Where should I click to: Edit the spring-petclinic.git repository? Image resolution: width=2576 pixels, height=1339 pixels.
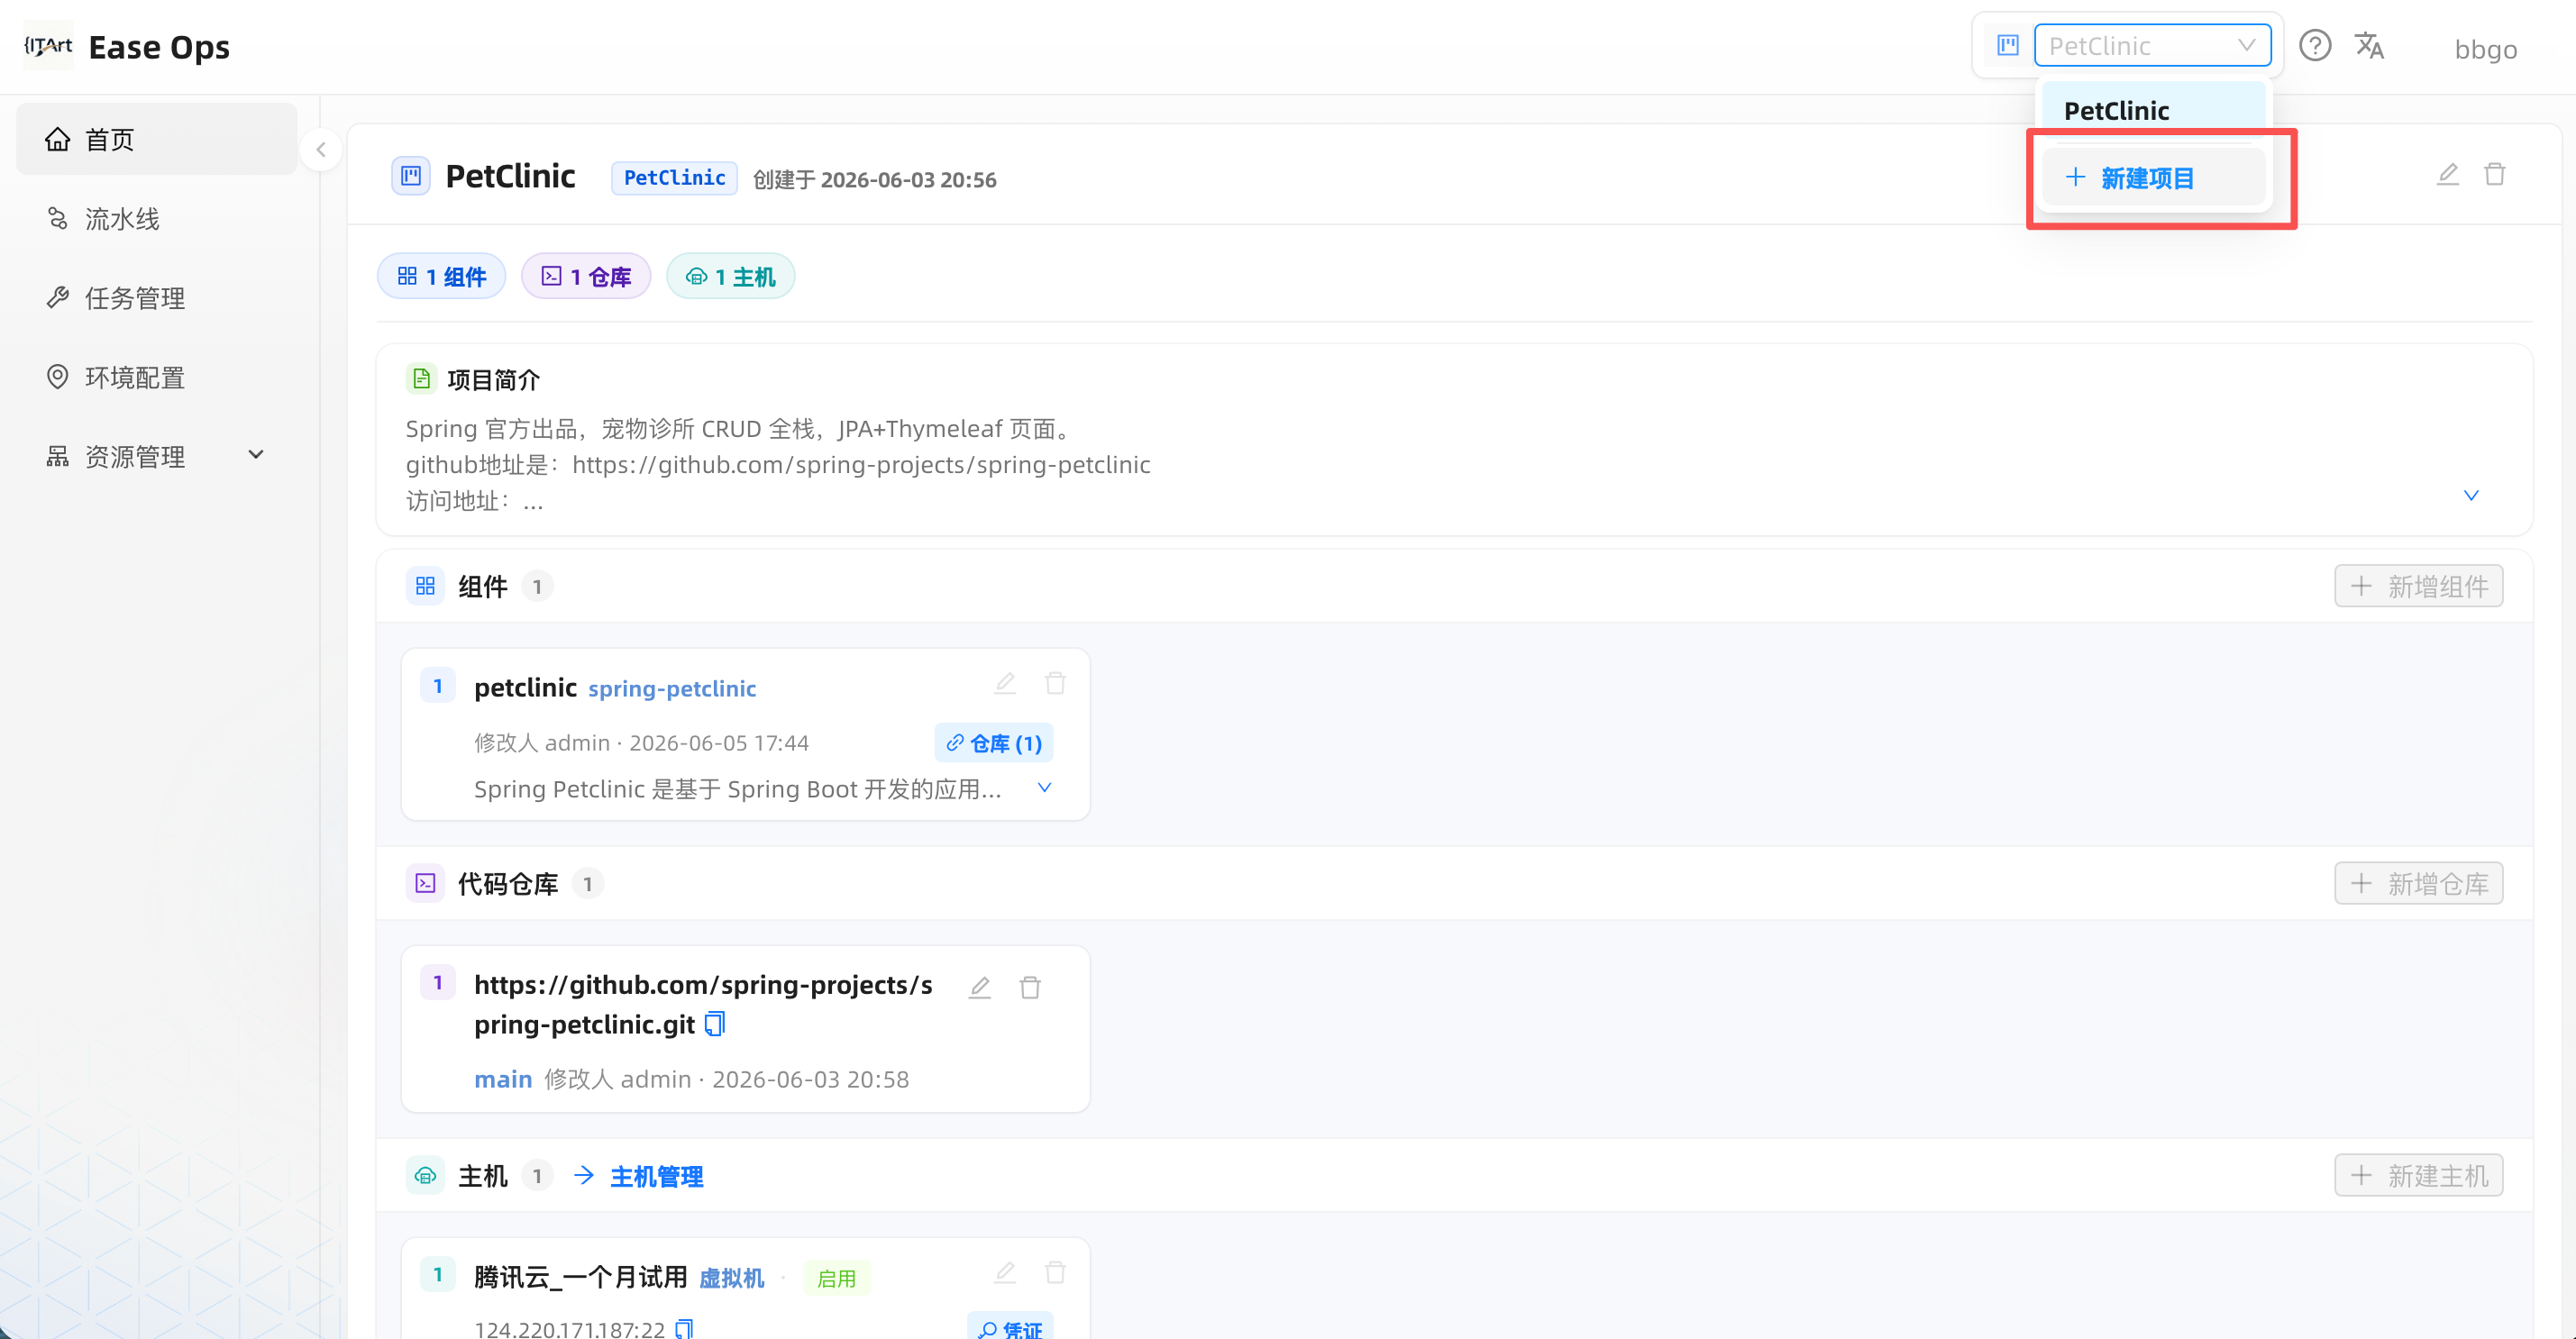(980, 988)
